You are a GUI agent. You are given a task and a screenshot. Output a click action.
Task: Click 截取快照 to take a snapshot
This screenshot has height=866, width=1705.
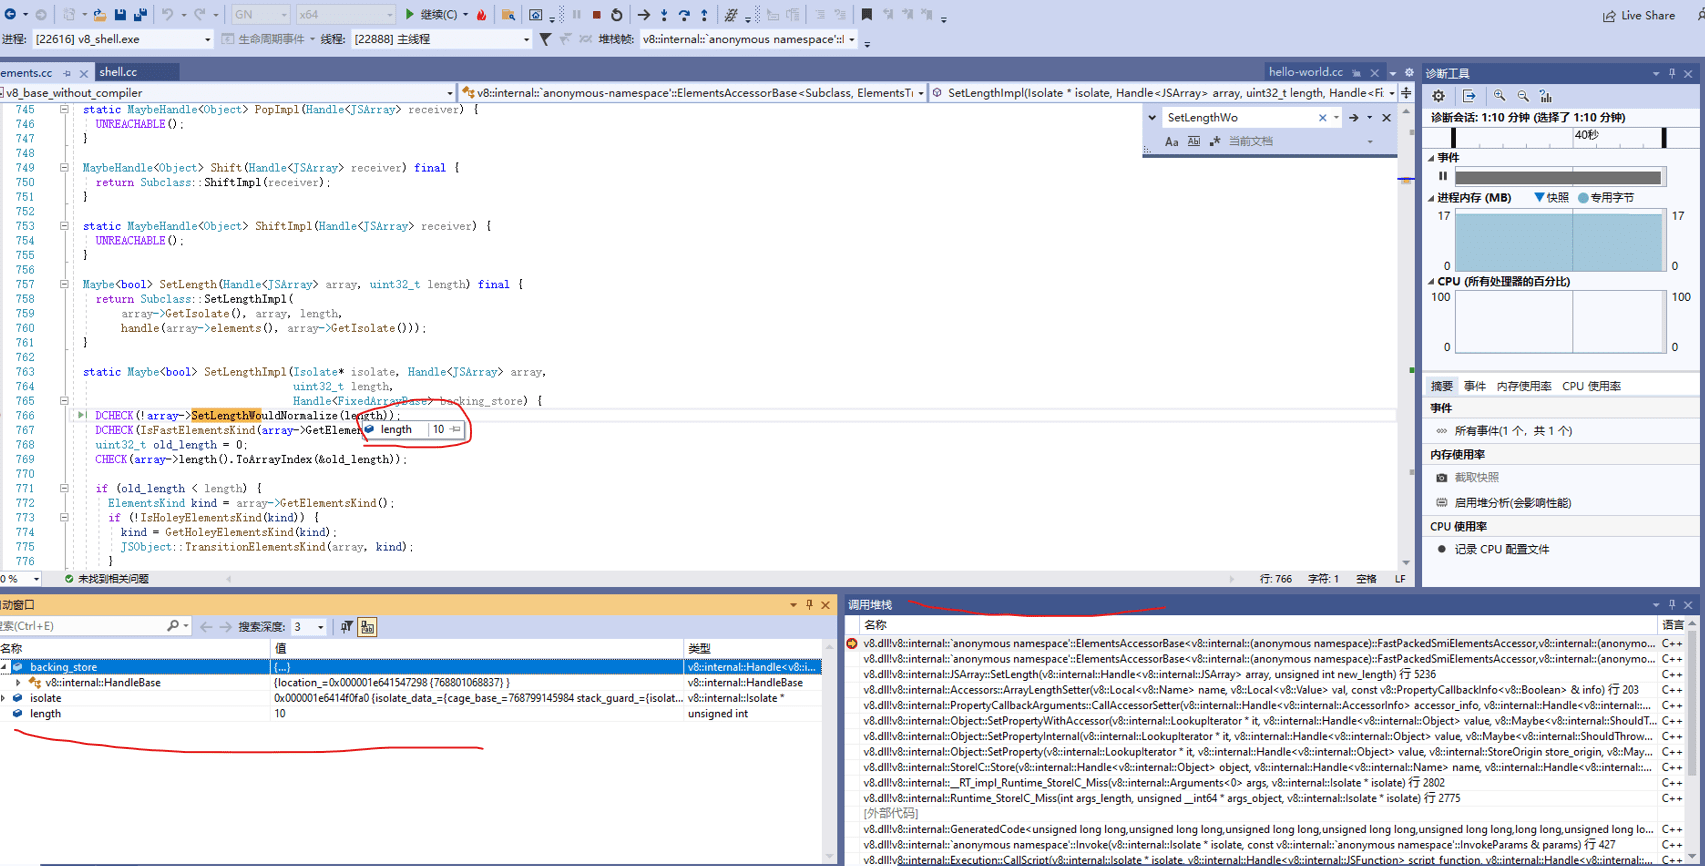click(x=1476, y=478)
